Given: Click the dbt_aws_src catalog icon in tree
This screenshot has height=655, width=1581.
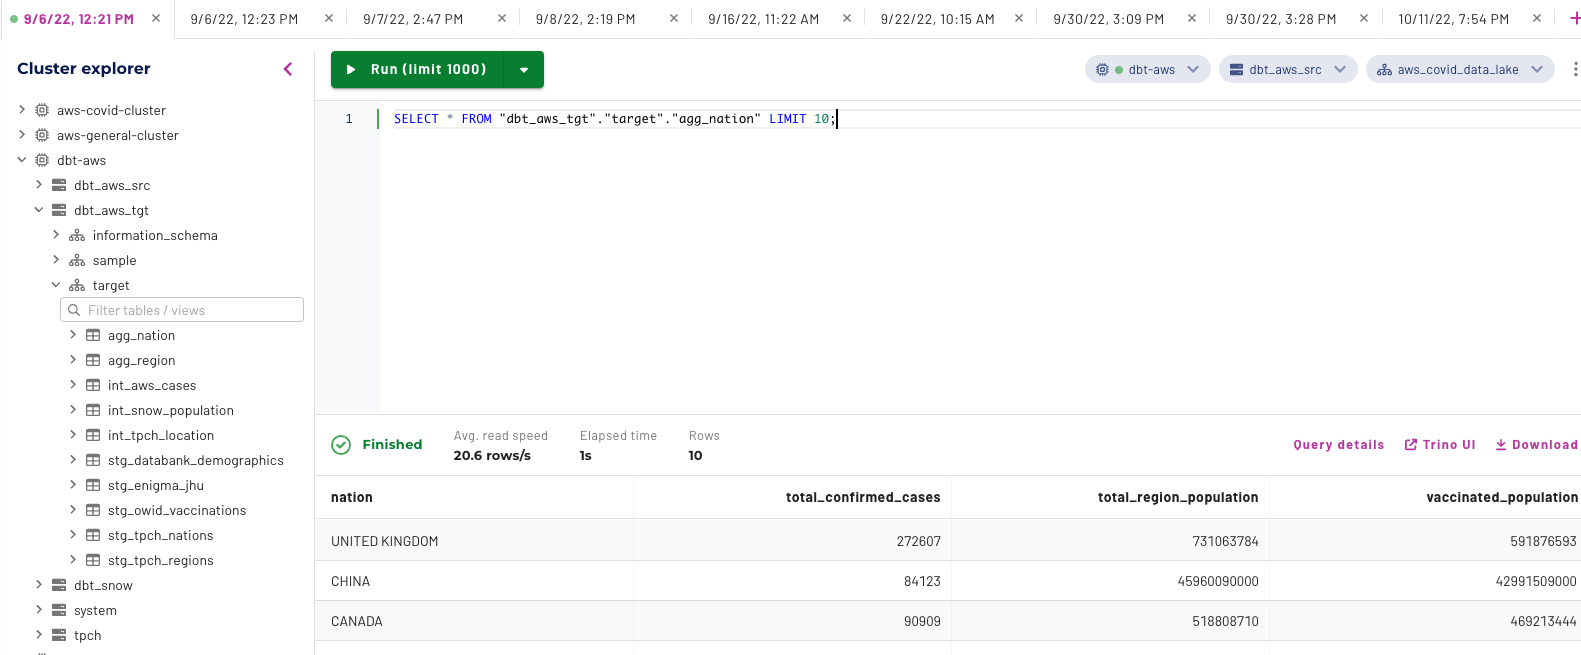Looking at the screenshot, I should click(59, 185).
